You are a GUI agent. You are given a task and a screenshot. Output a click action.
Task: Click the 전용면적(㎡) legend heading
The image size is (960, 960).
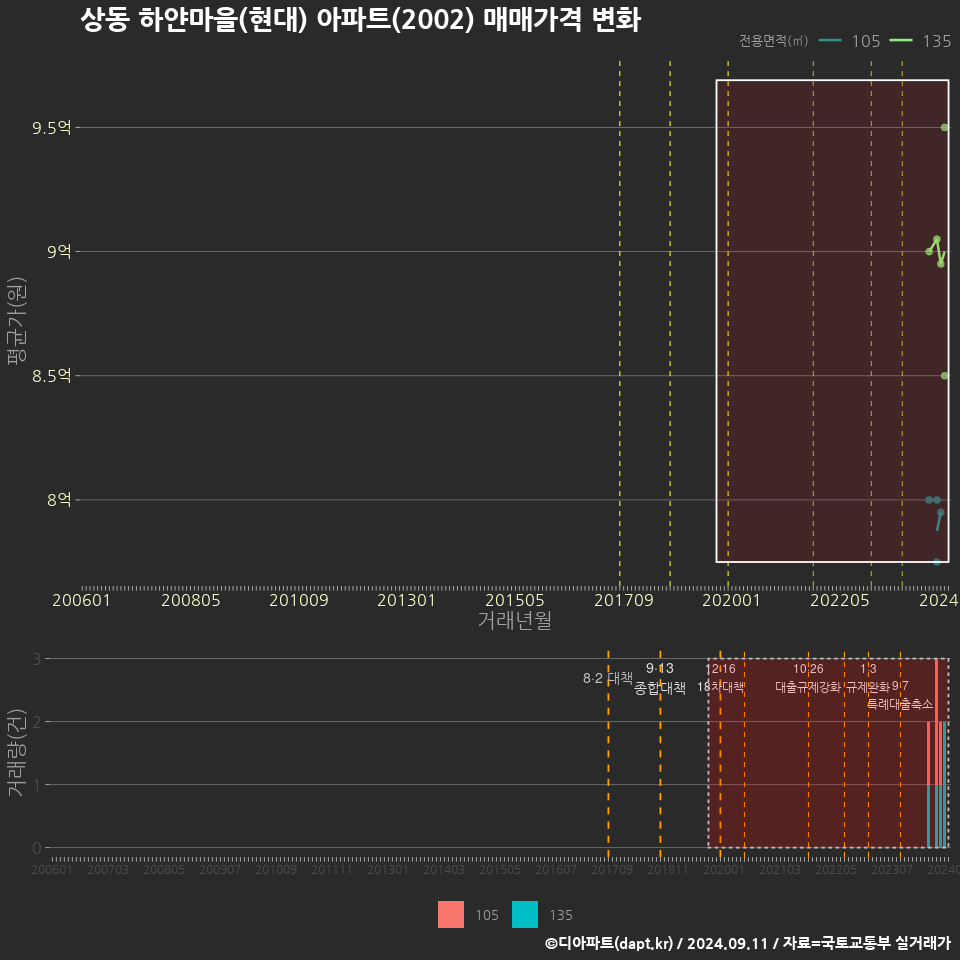coord(773,40)
